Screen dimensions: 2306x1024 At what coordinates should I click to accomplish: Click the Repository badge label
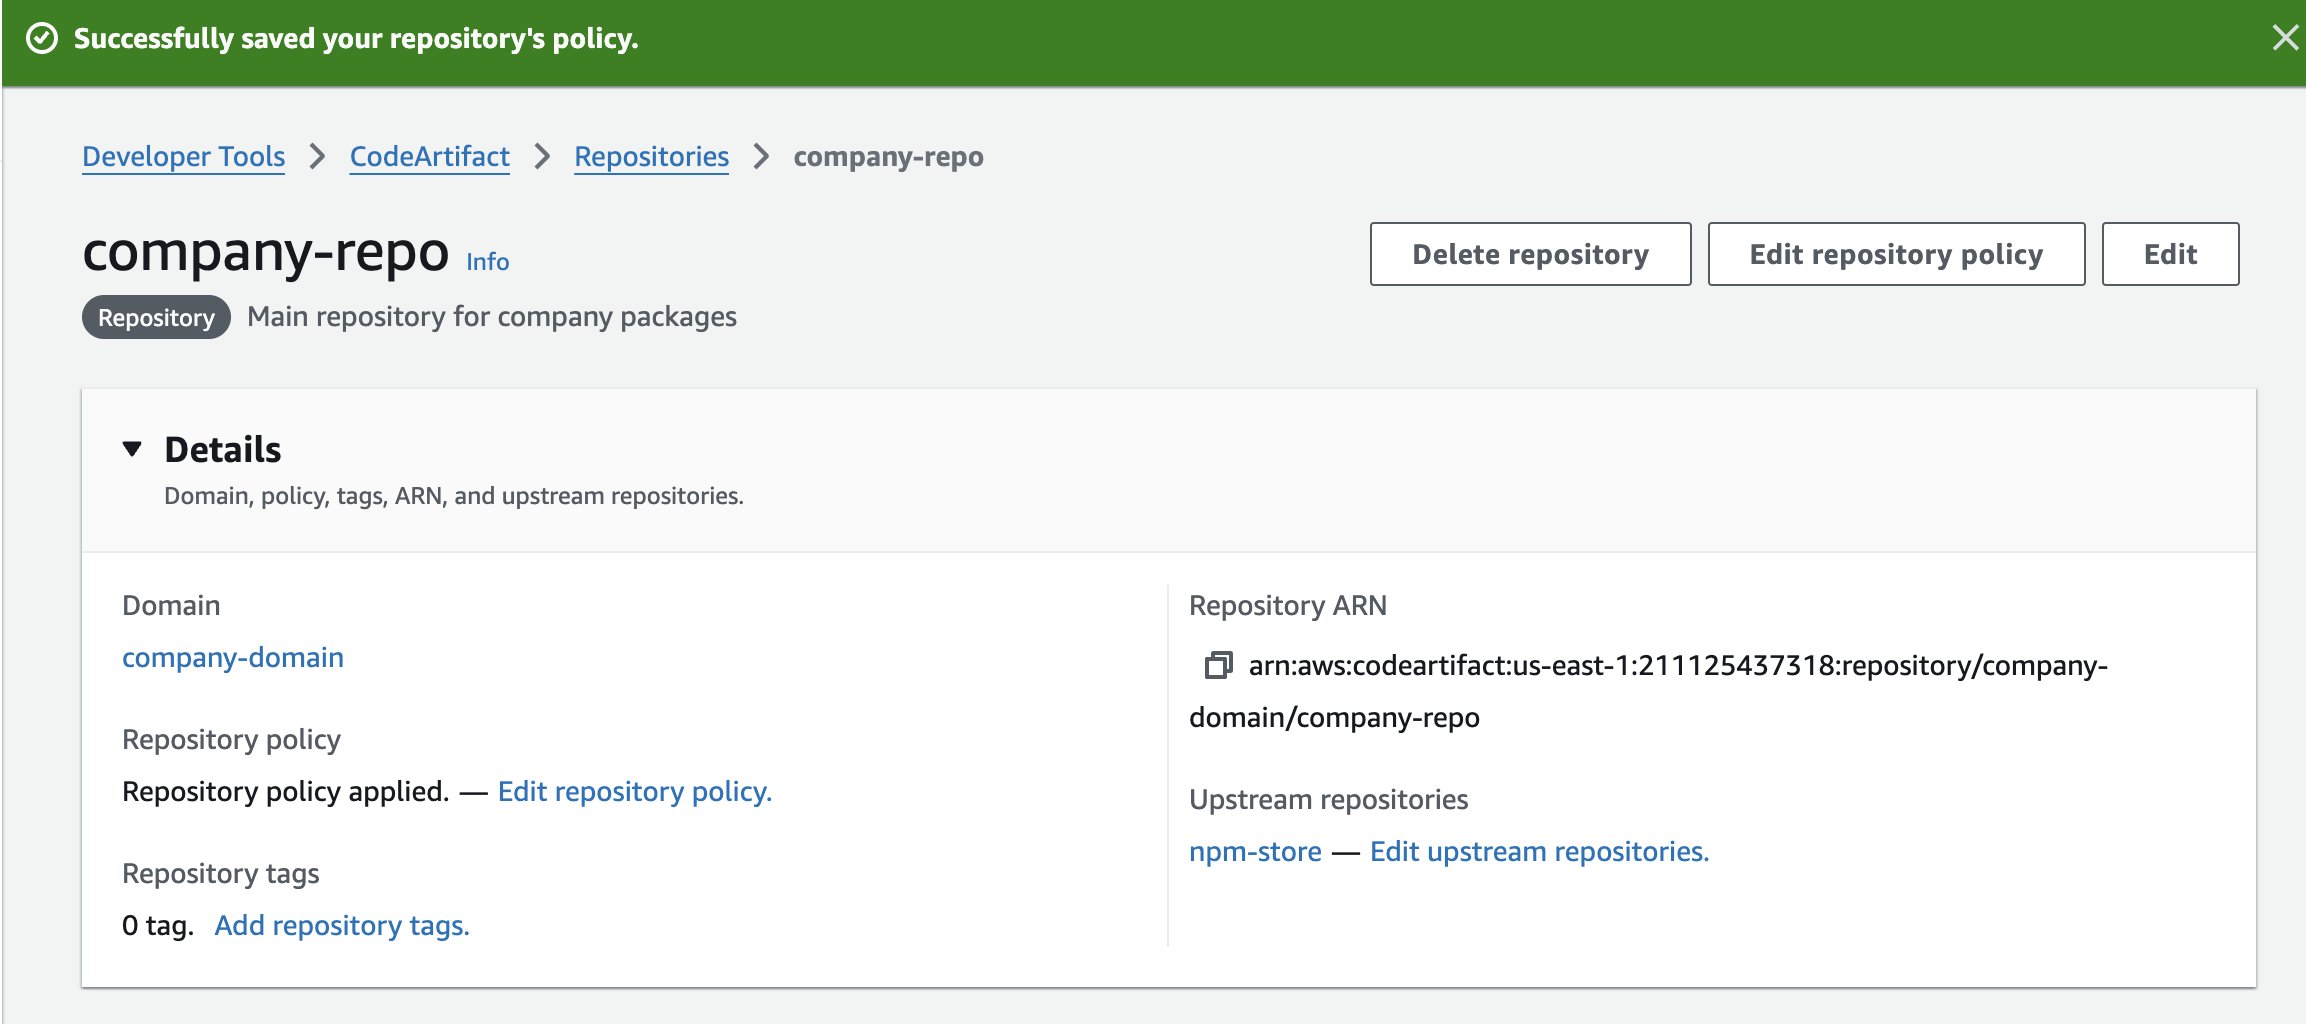click(x=156, y=318)
